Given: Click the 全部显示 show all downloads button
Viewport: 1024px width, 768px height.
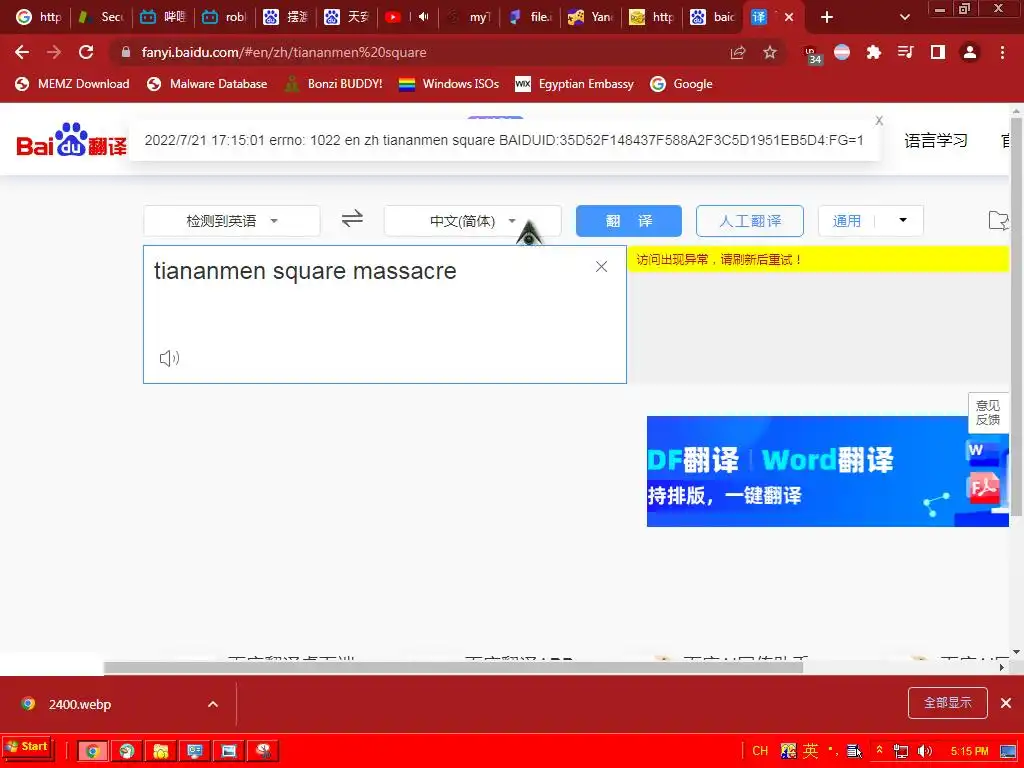Looking at the screenshot, I should click(947, 703).
